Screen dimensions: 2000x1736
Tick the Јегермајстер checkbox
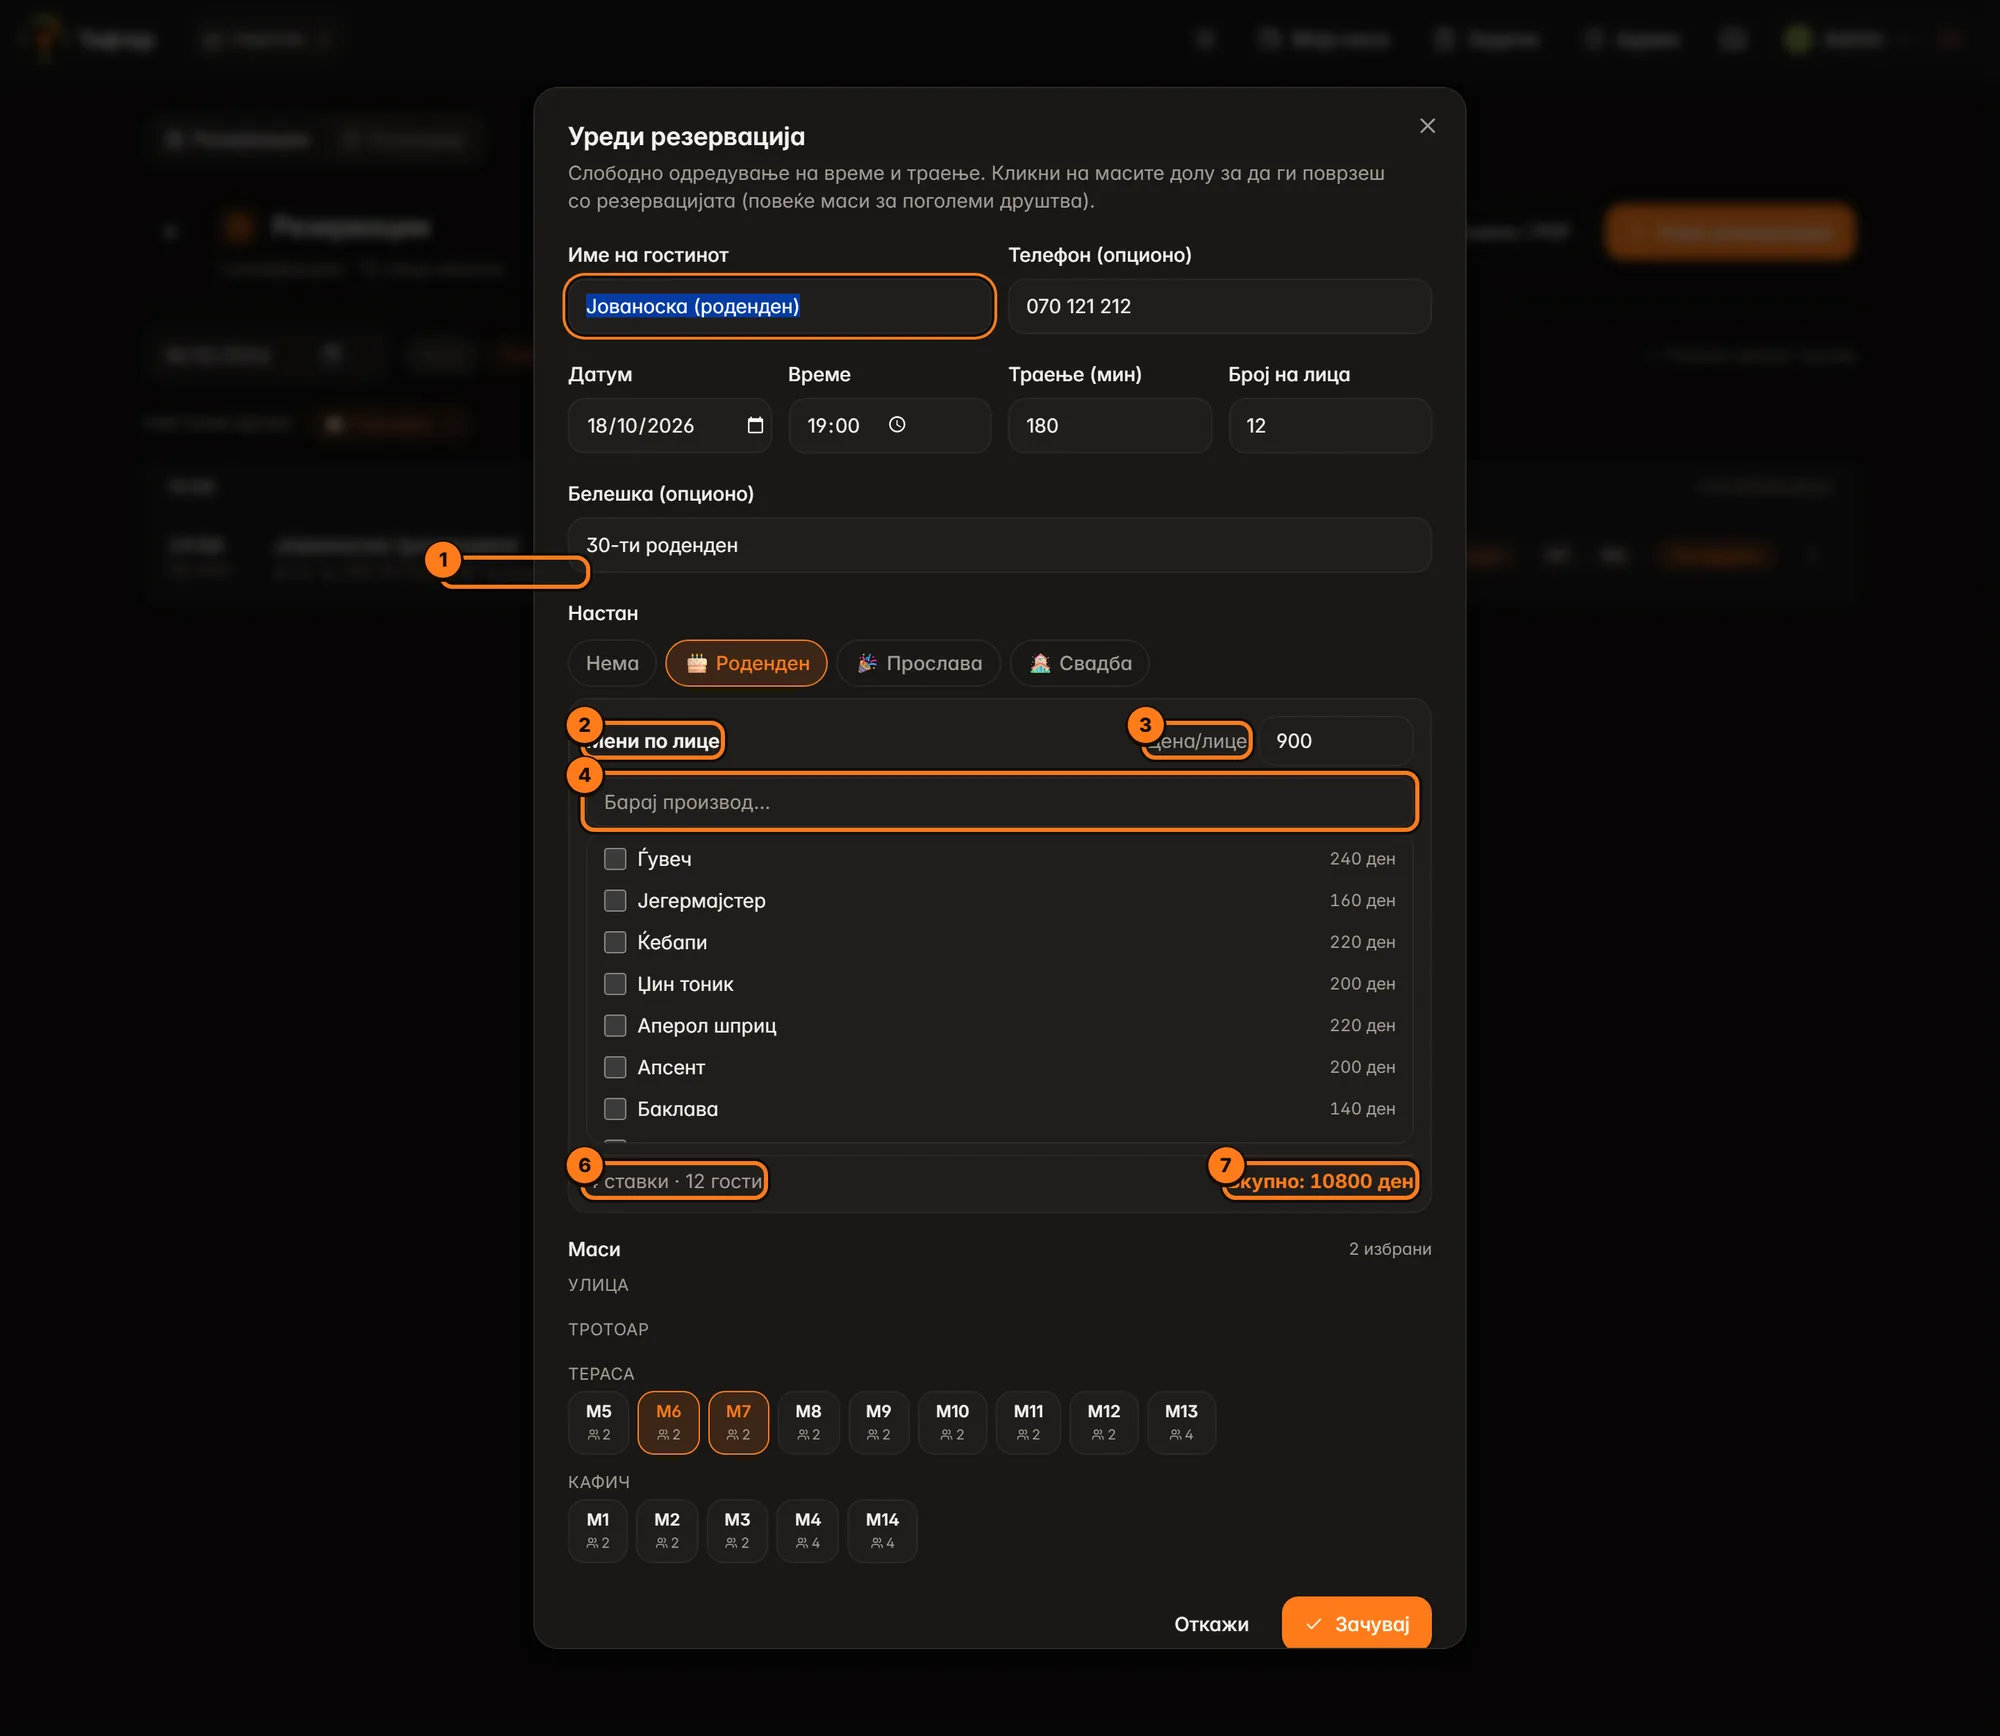click(615, 901)
